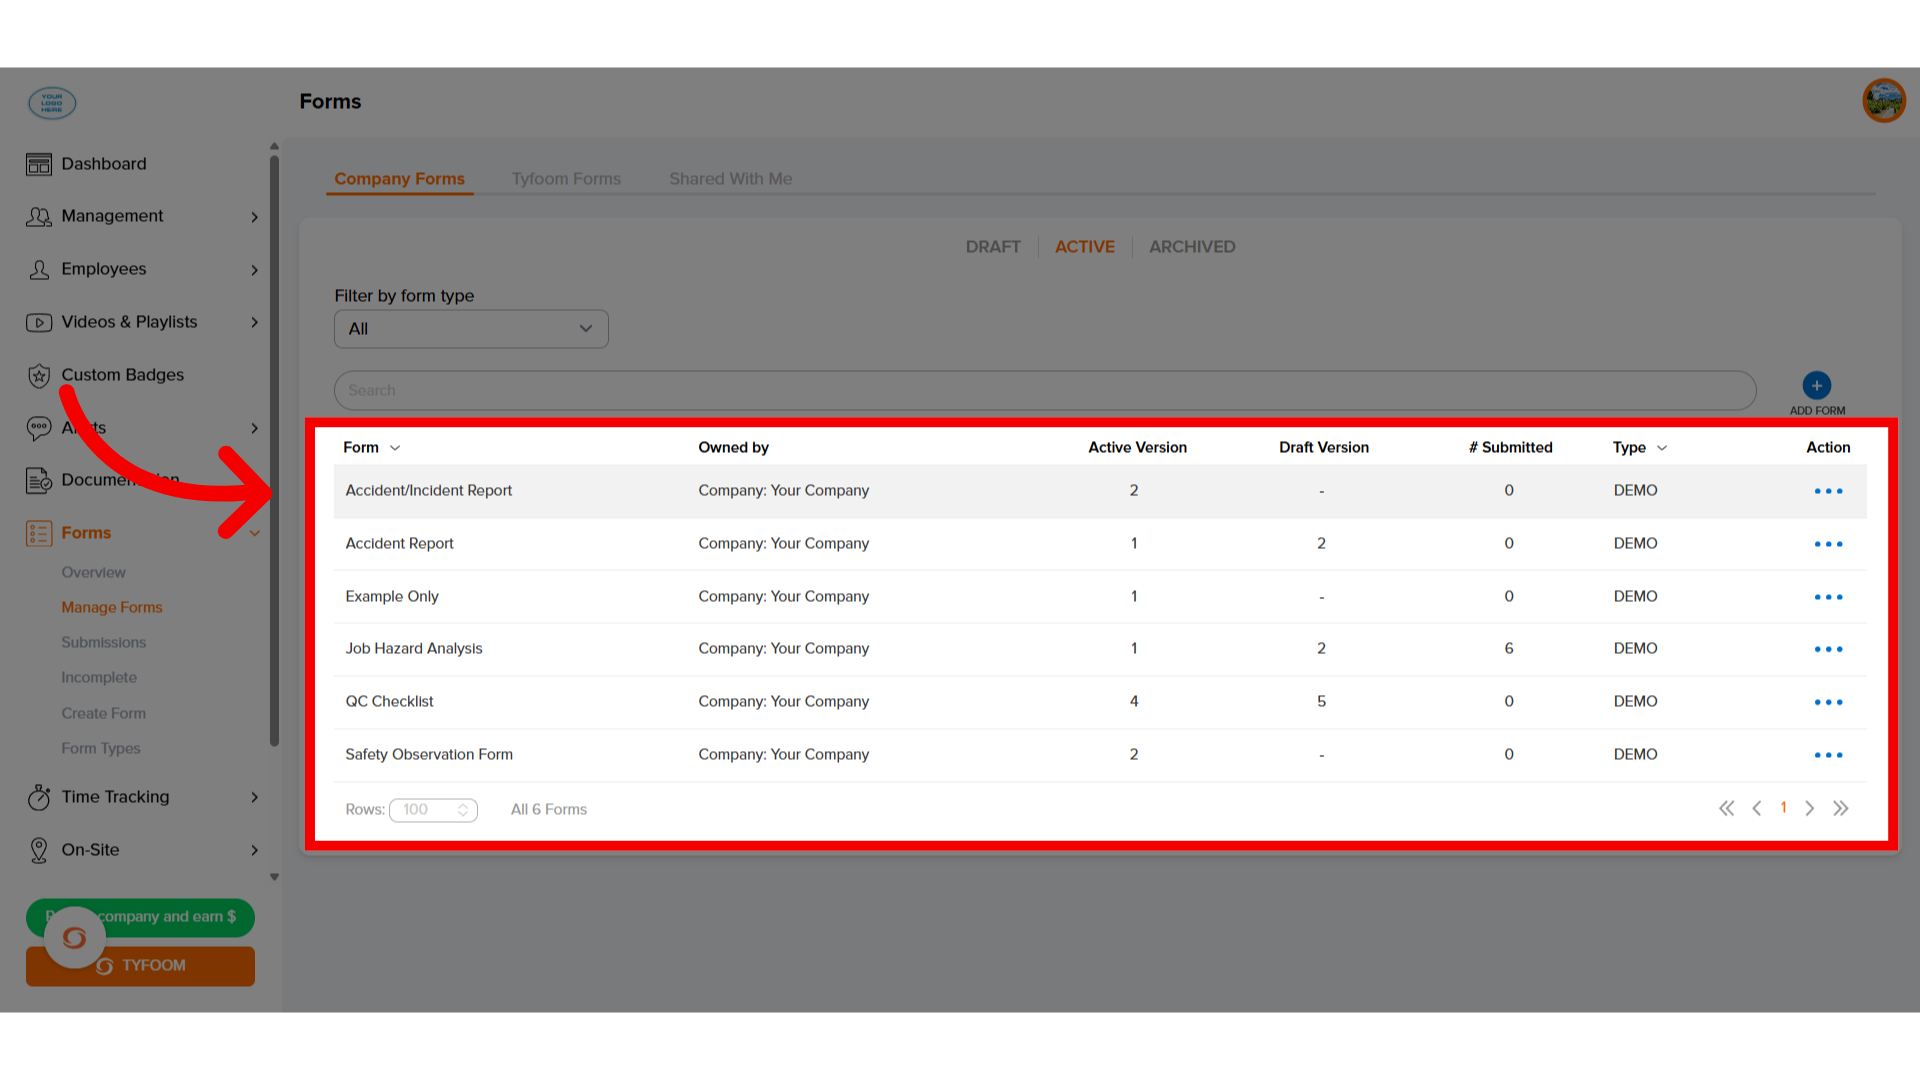Expand the Management menu chevron
Image resolution: width=1920 pixels, height=1080 pixels.
254,217
